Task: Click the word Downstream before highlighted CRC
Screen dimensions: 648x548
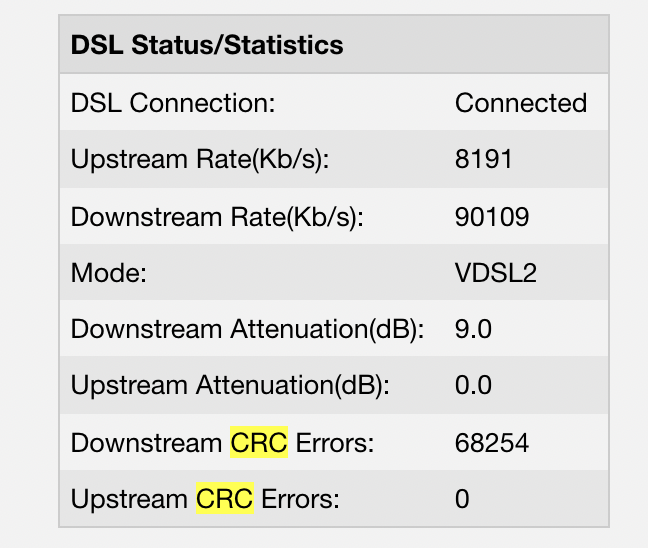Action: pos(147,443)
